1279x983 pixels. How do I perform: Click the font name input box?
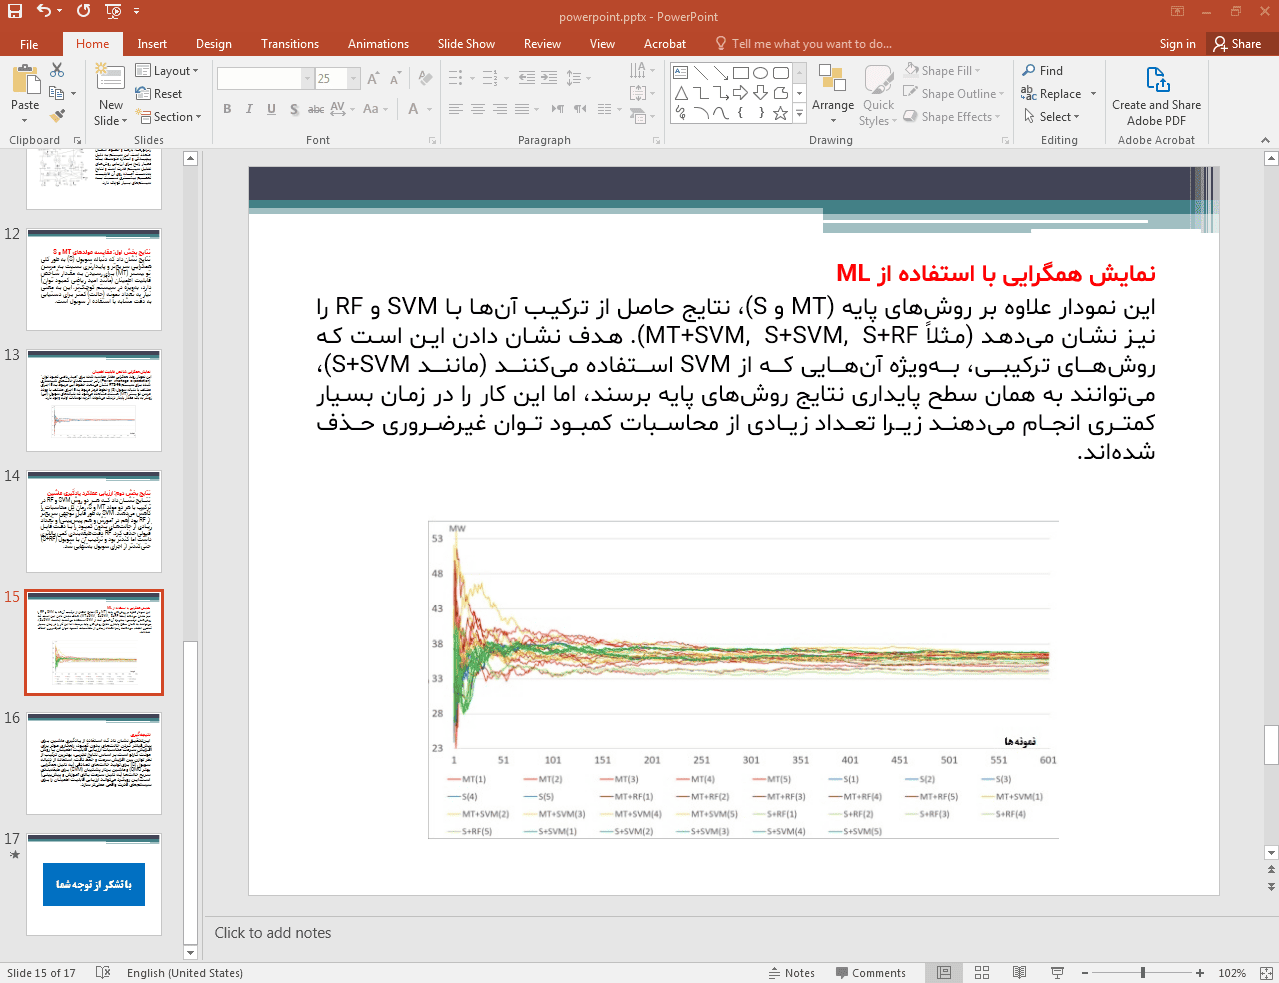[x=260, y=78]
